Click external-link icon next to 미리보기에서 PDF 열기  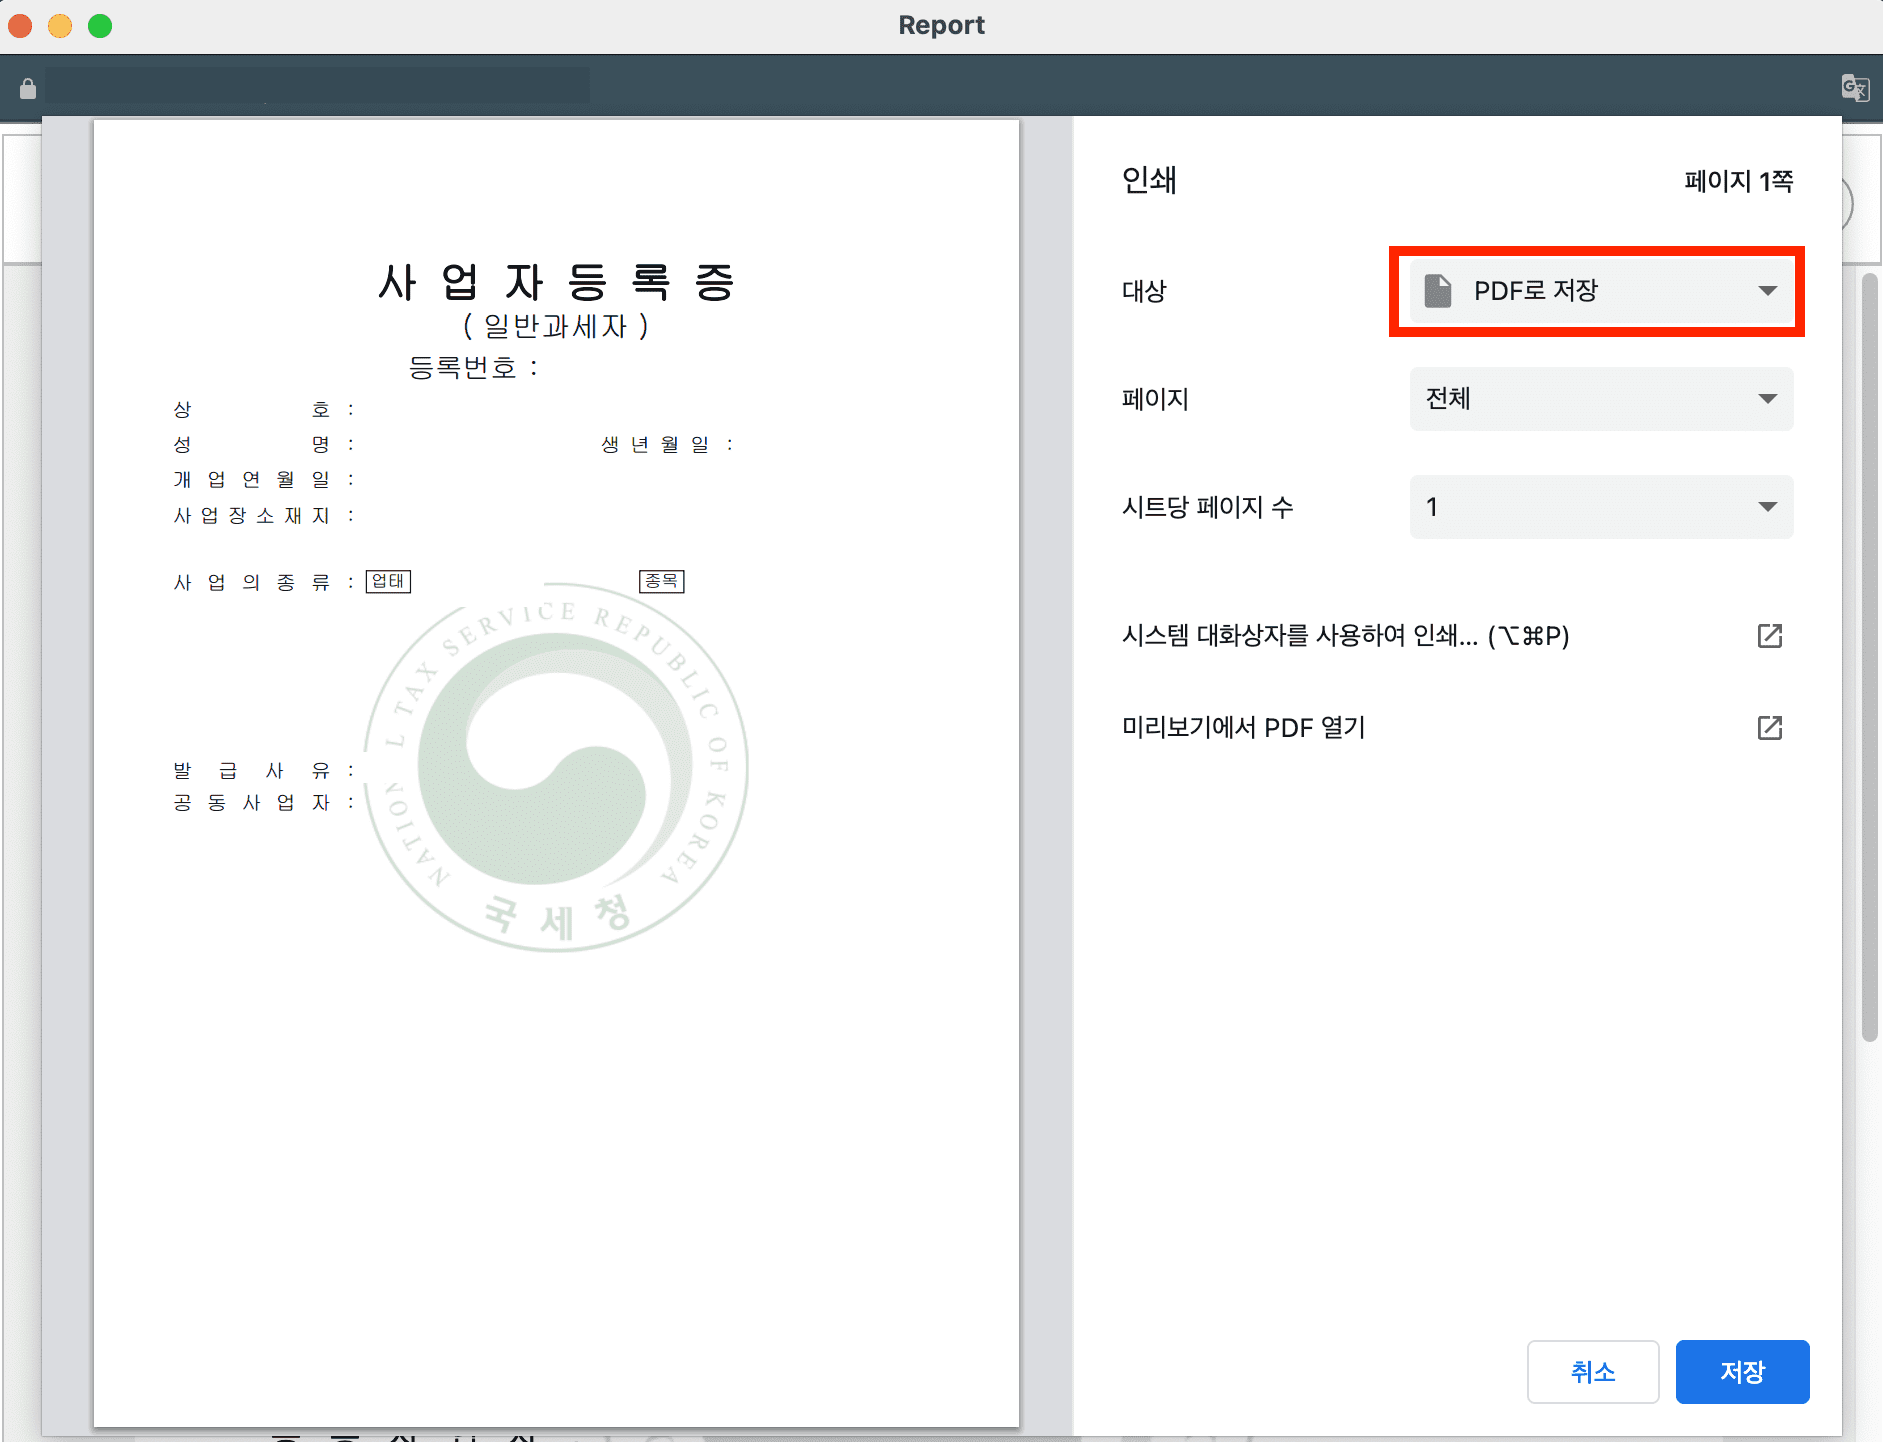click(1770, 728)
